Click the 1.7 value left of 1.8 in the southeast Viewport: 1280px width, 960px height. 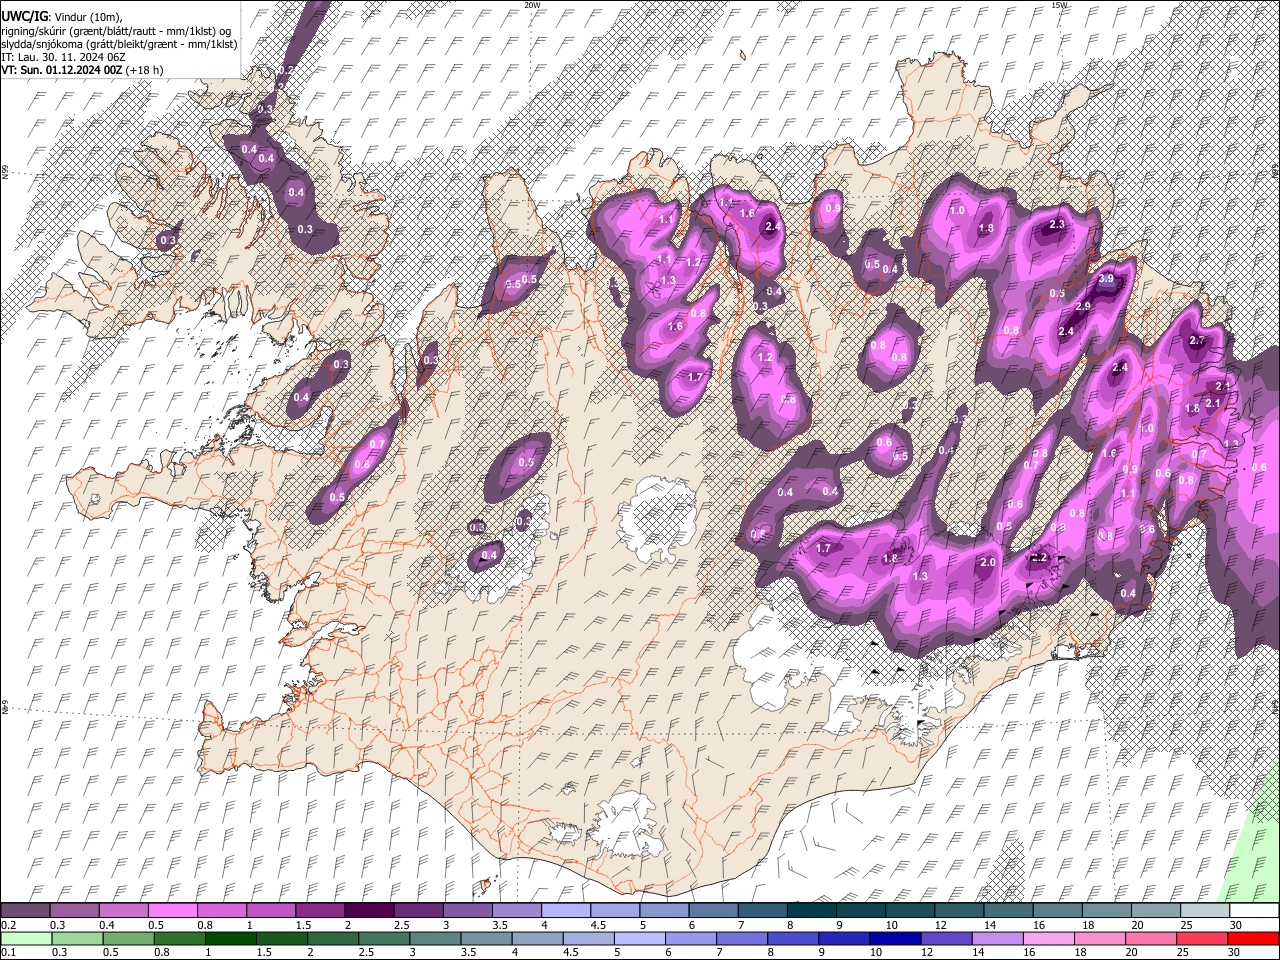coord(824,548)
